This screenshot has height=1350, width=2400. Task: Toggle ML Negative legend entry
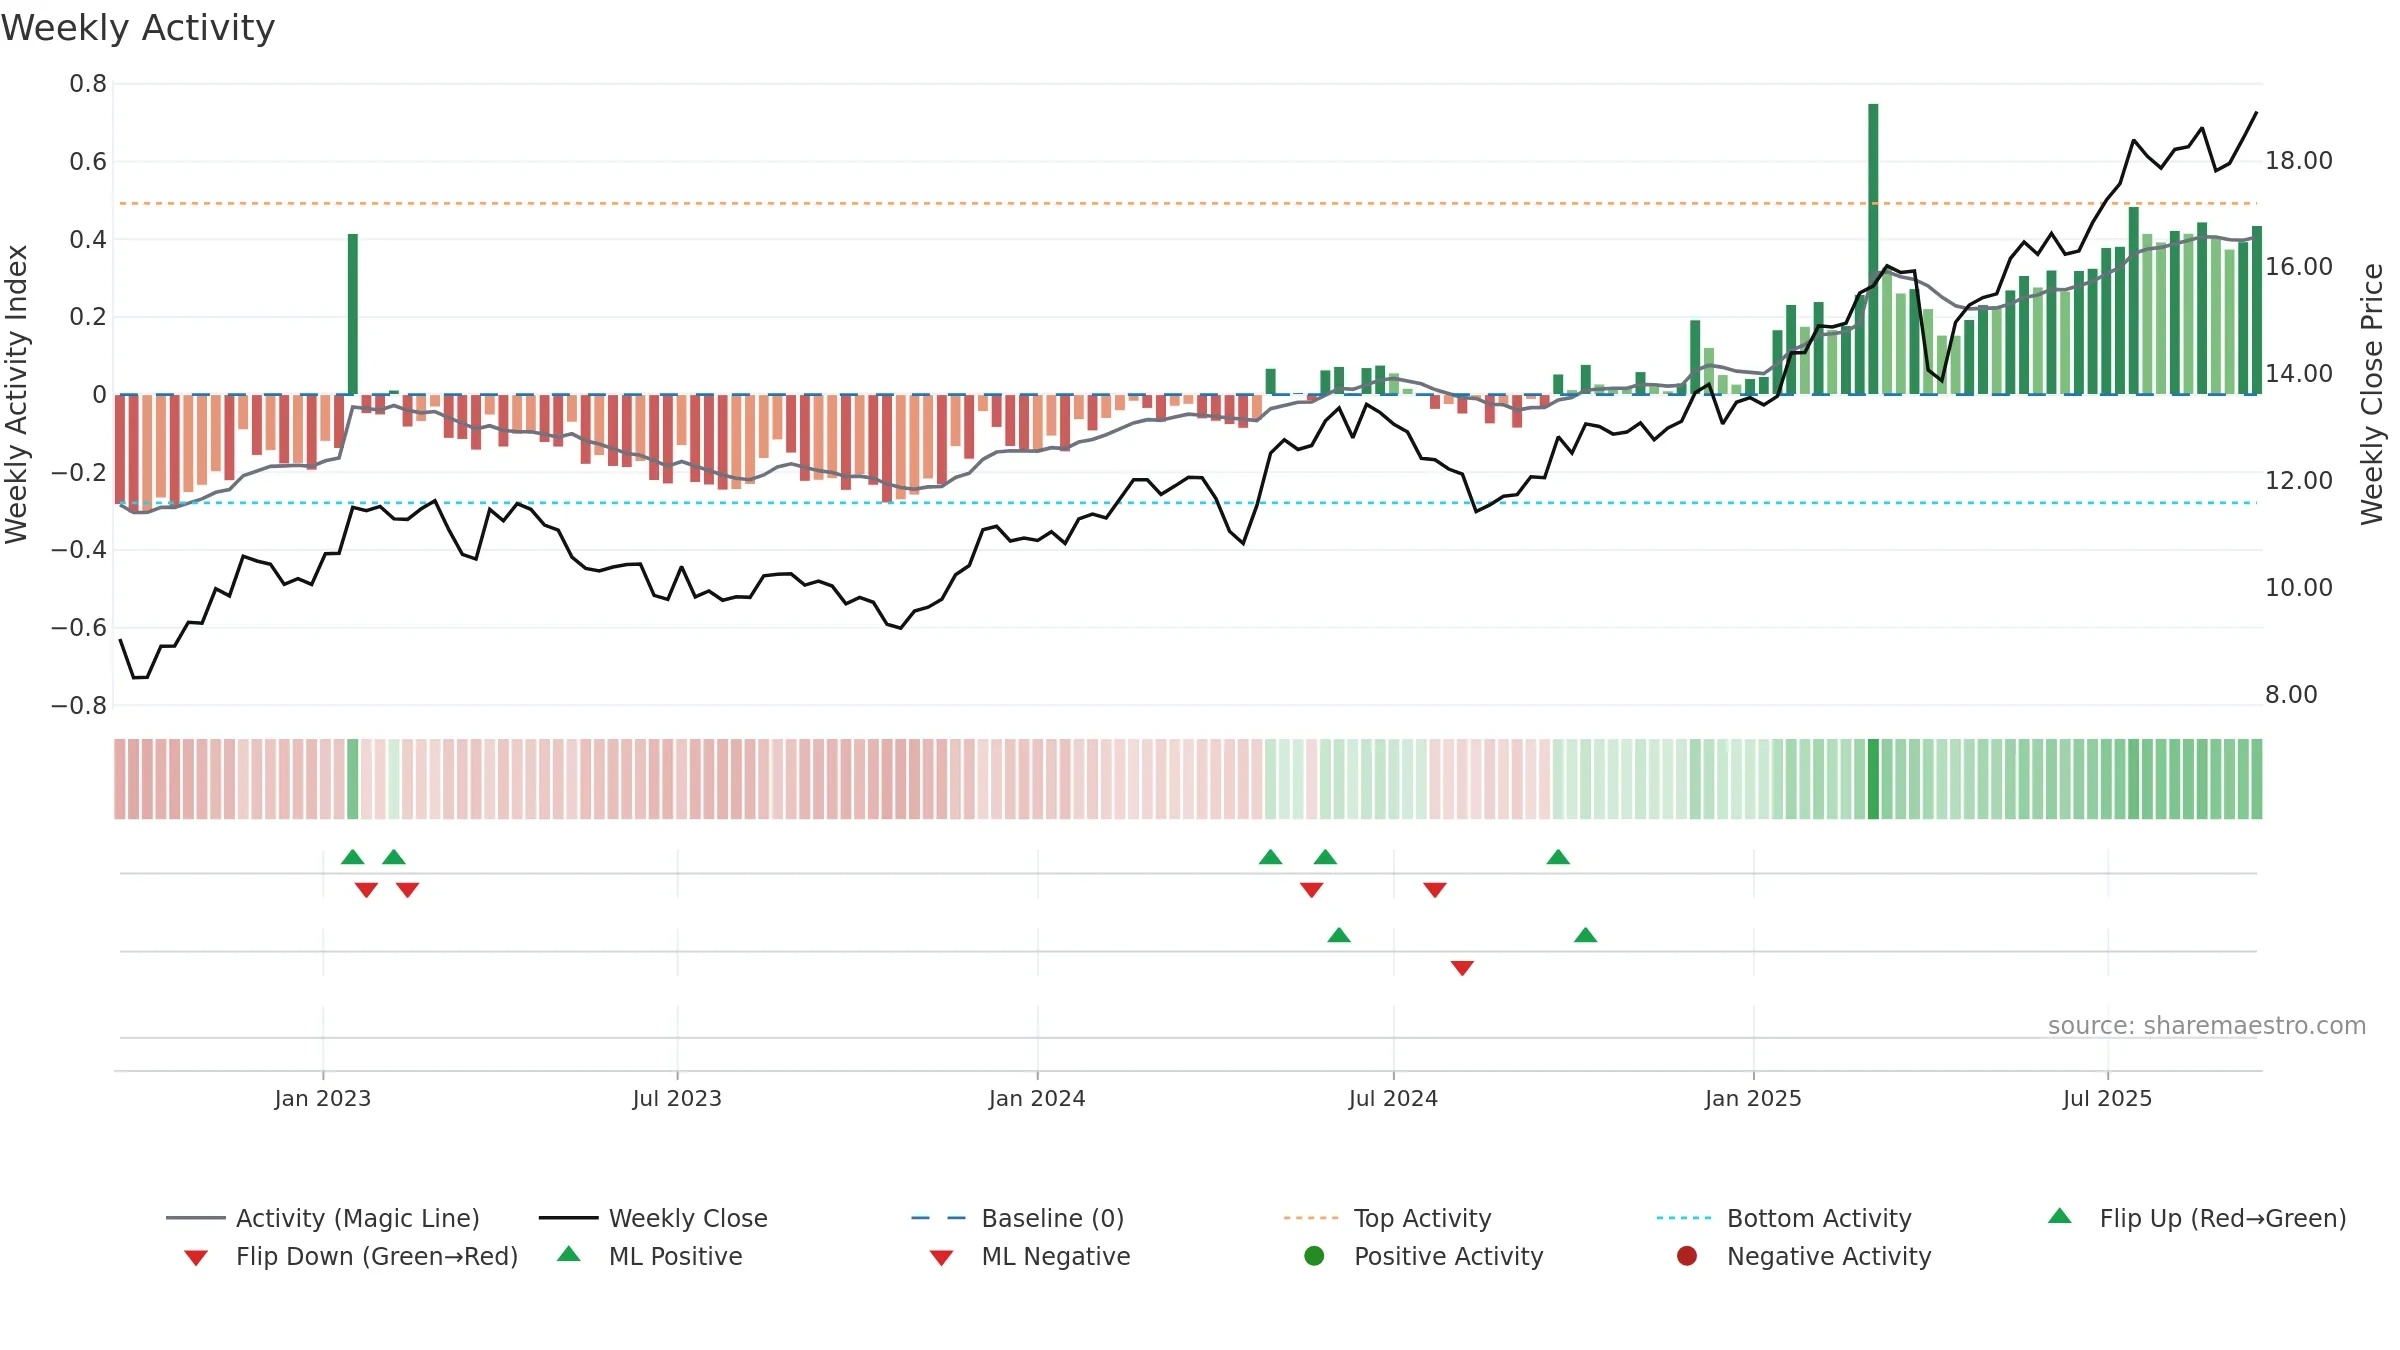coord(1029,1256)
